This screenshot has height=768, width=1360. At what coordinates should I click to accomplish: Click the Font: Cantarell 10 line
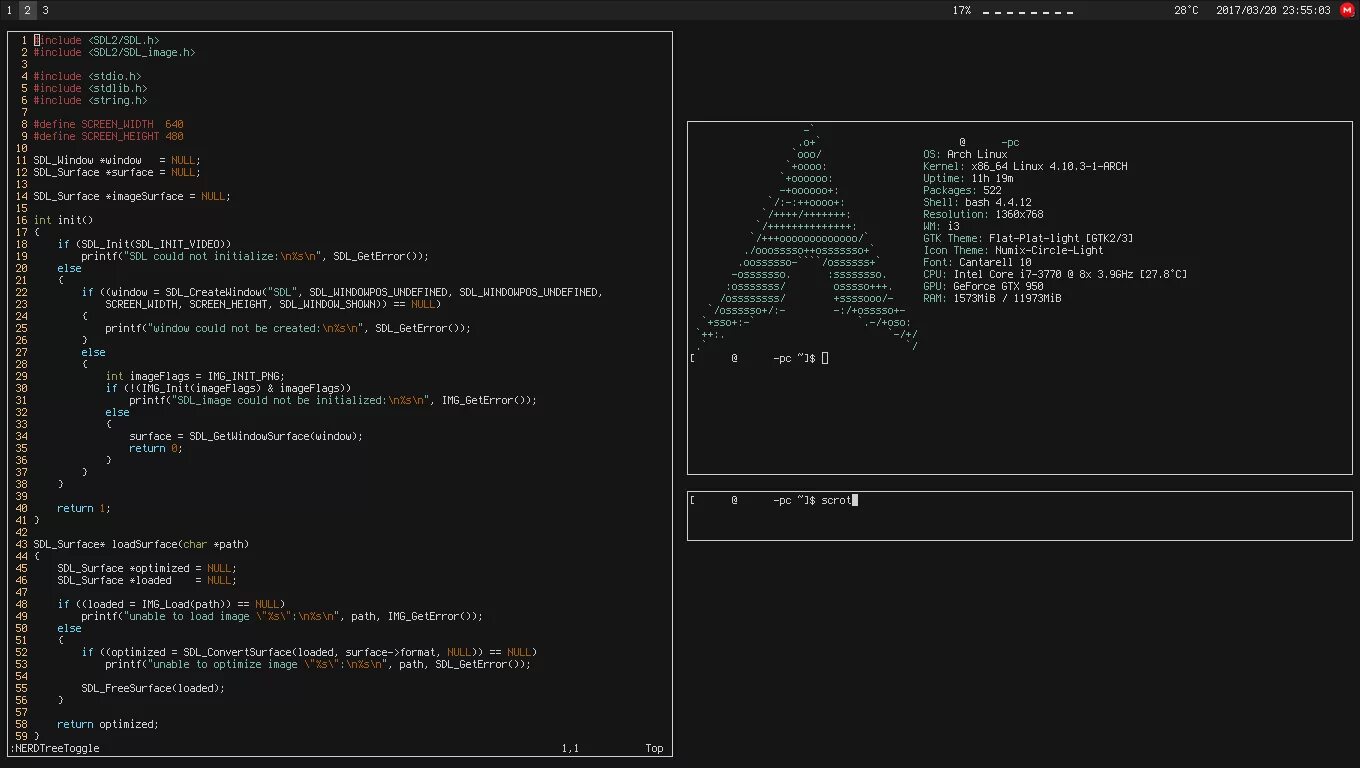pos(977,262)
